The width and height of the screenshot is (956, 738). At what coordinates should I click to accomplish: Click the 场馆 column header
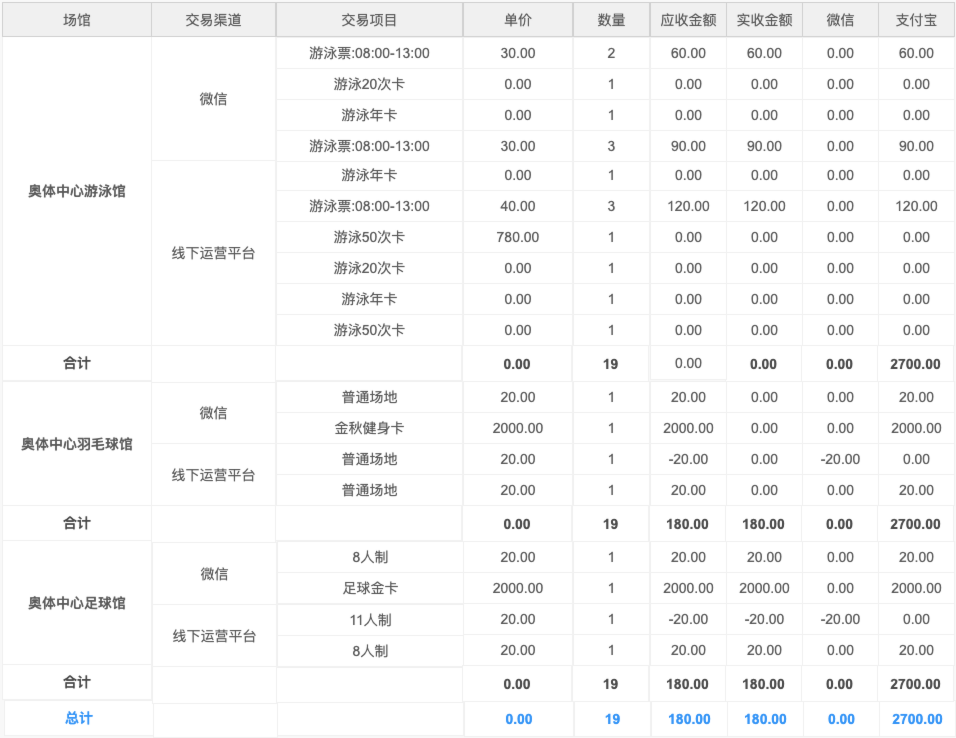tap(77, 20)
